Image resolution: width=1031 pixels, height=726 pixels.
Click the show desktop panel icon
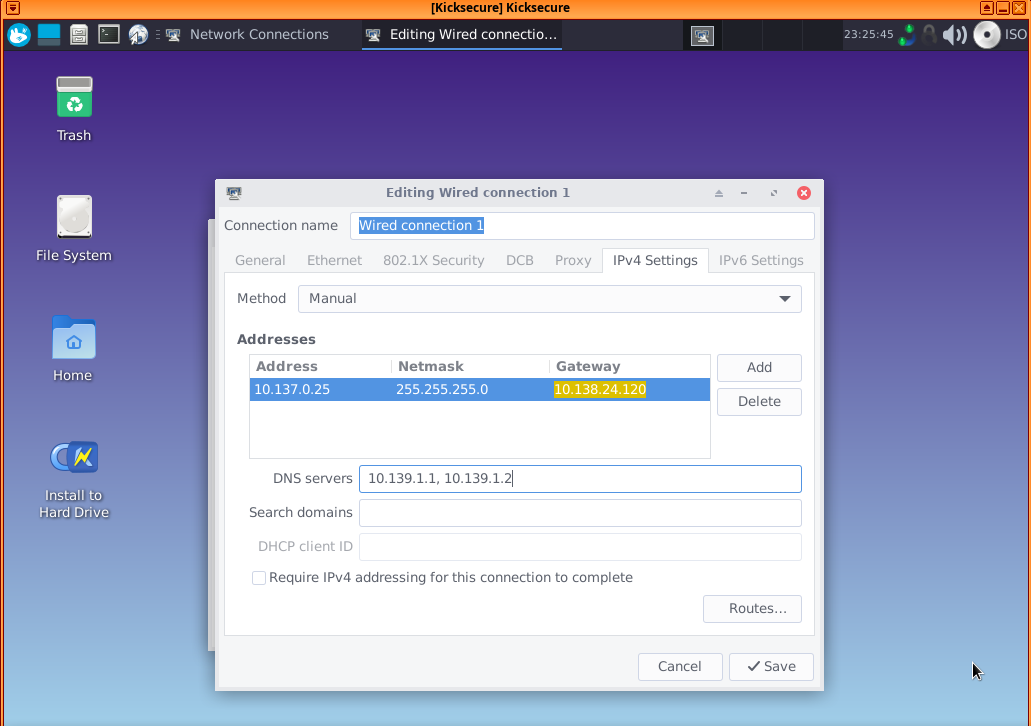(49, 35)
